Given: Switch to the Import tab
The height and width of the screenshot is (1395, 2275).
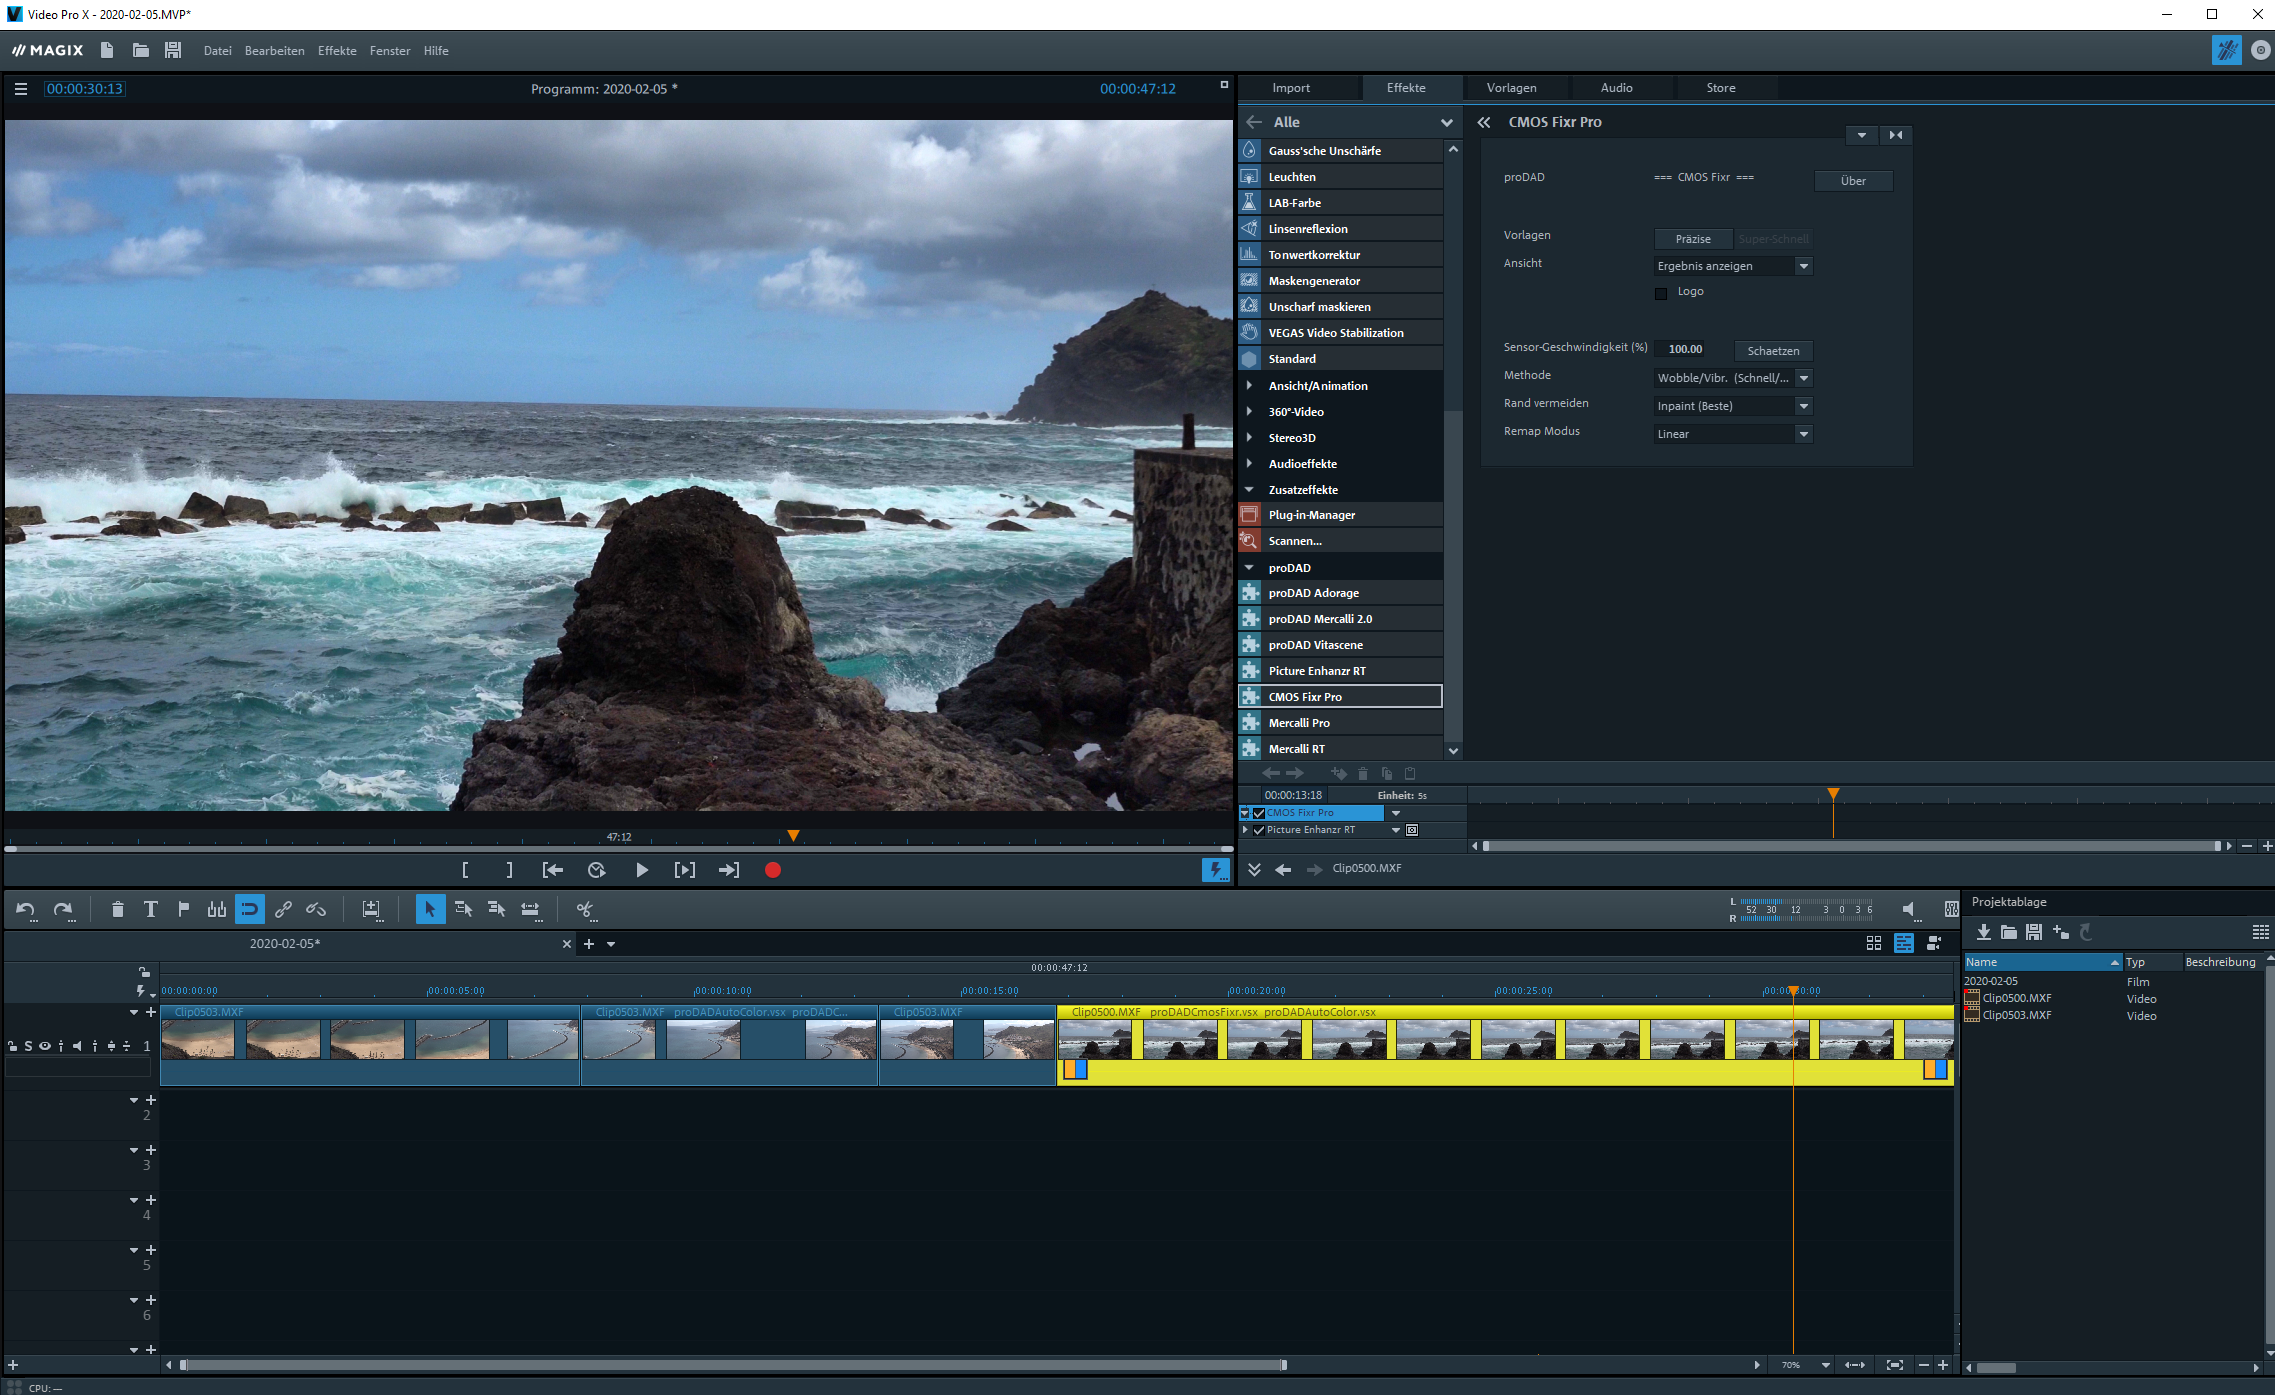Looking at the screenshot, I should pyautogui.click(x=1291, y=88).
